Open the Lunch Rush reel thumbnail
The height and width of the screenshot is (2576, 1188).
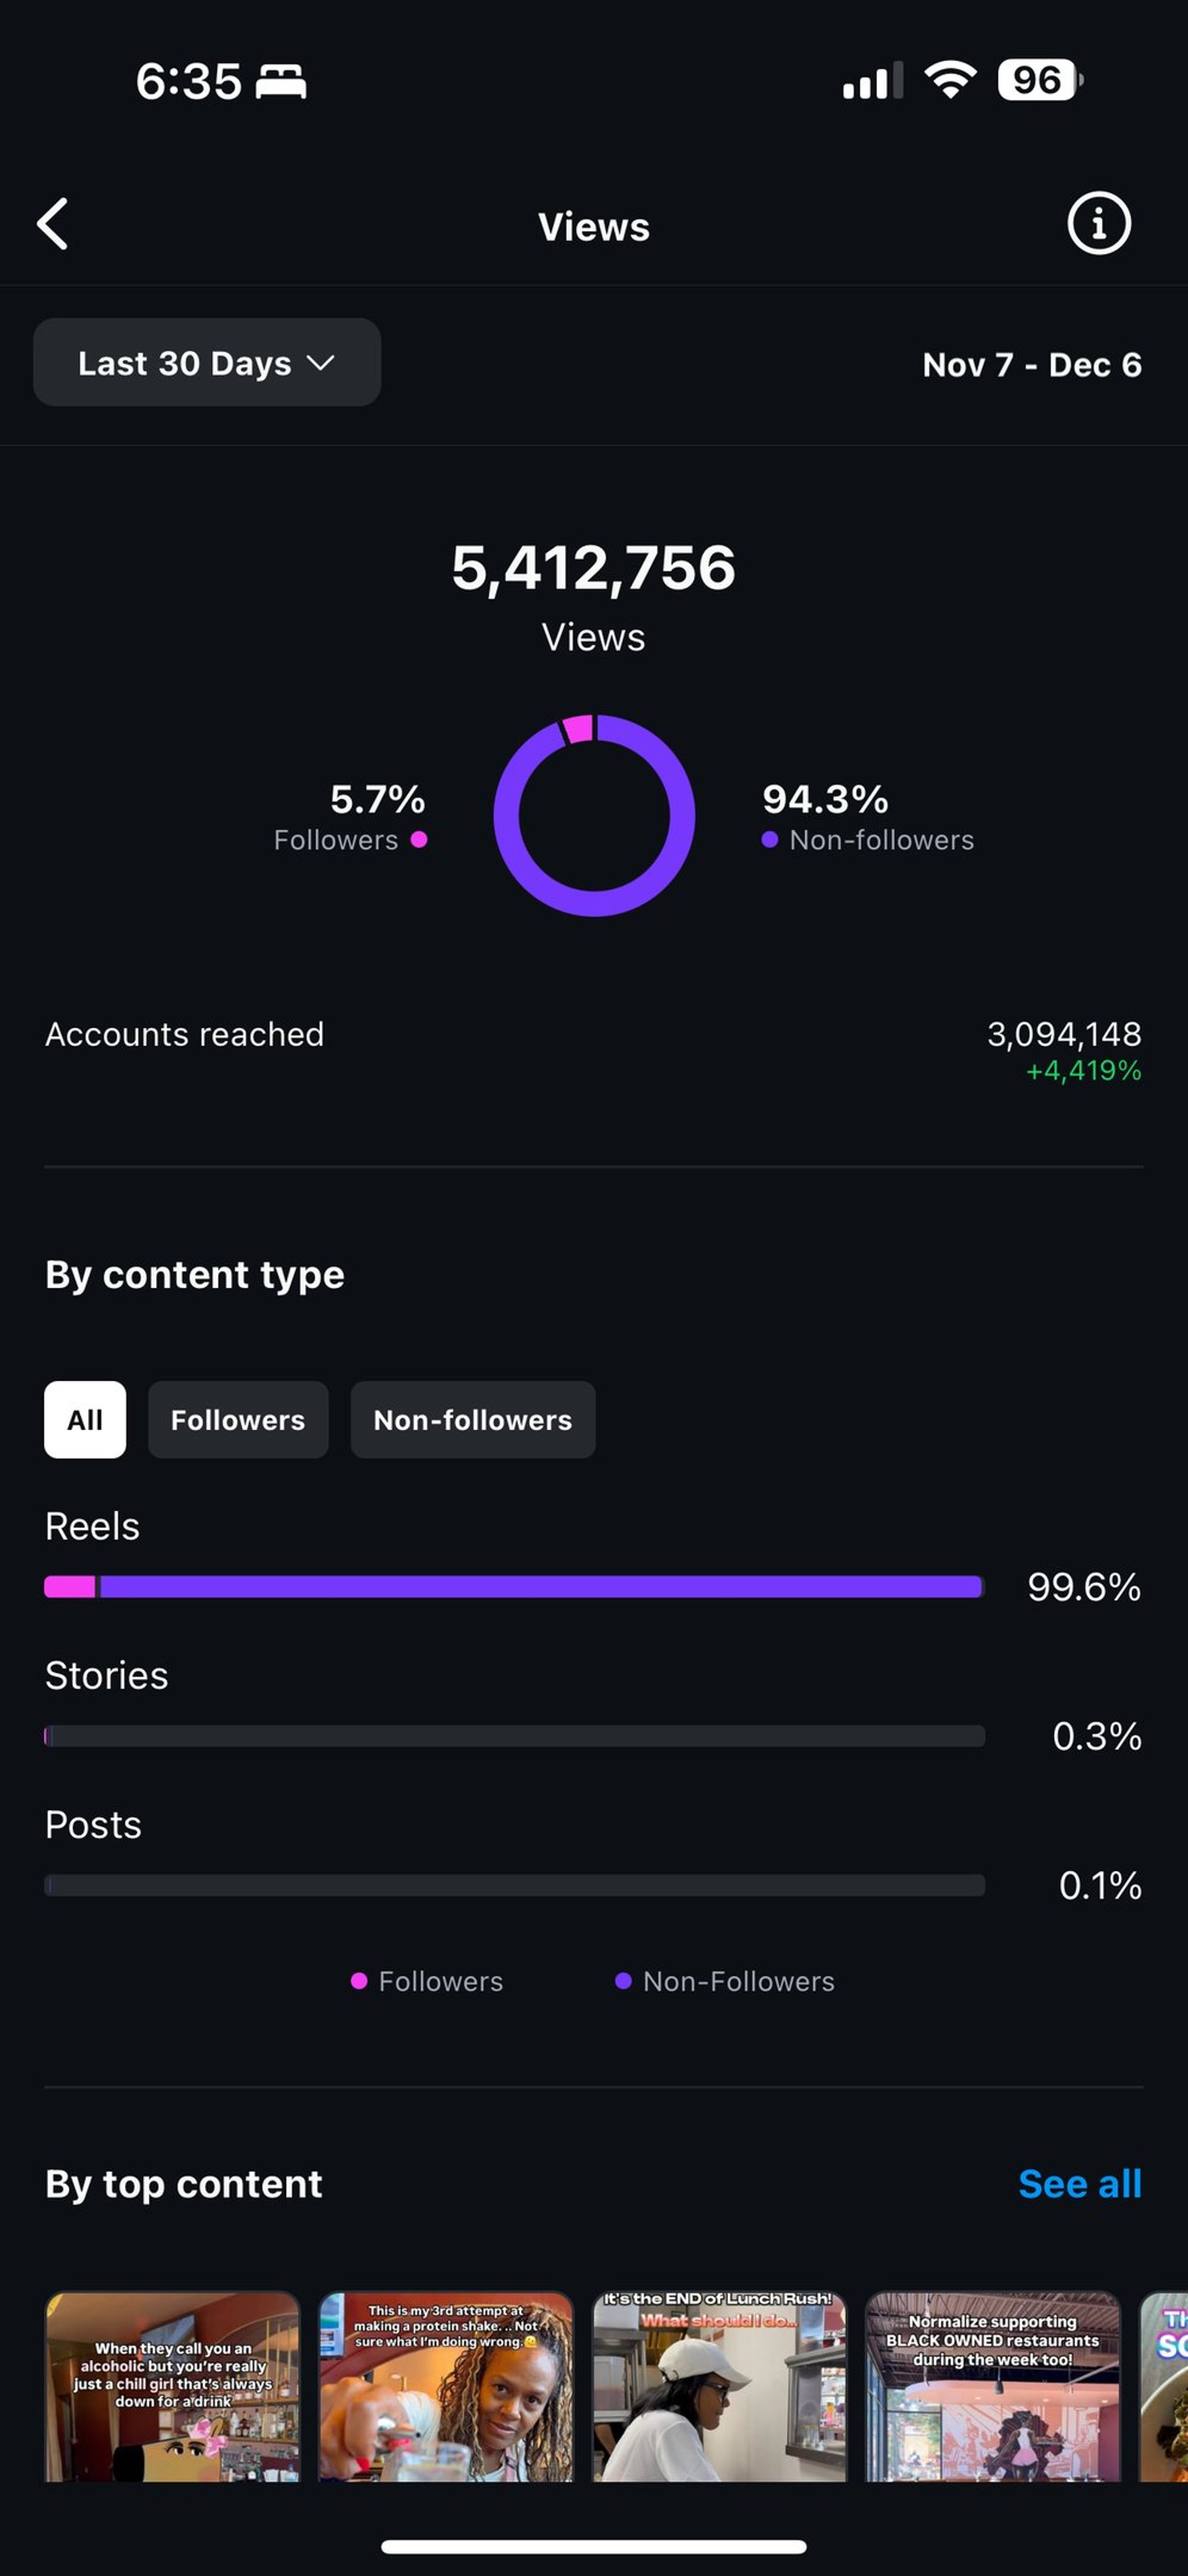pyautogui.click(x=719, y=2386)
